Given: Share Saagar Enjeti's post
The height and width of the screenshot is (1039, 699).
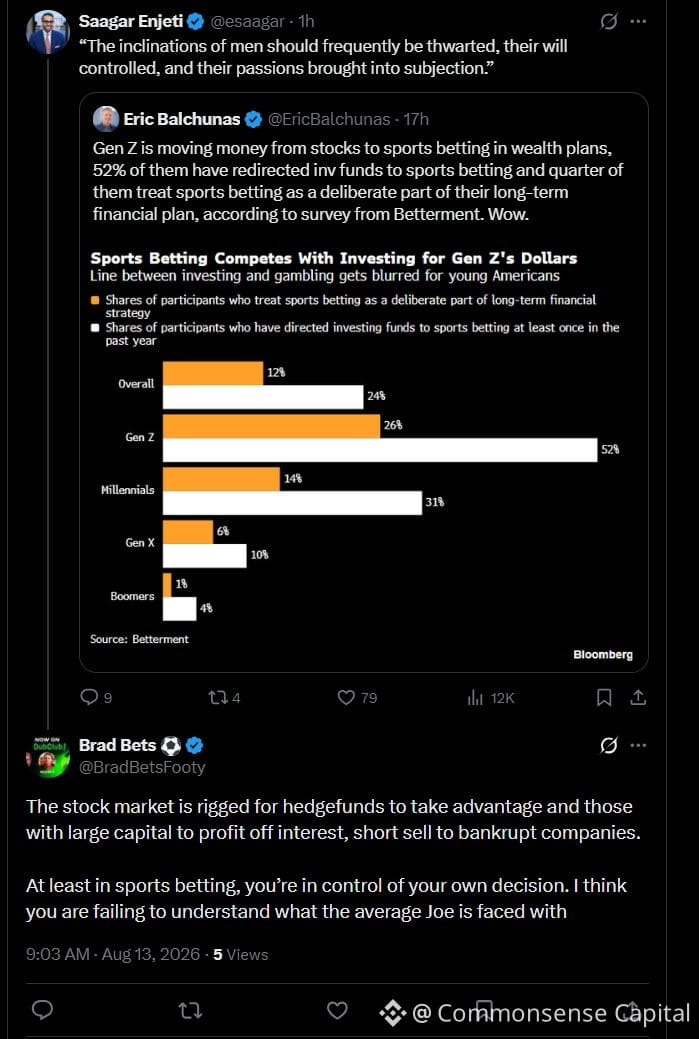Looking at the screenshot, I should tap(638, 698).
